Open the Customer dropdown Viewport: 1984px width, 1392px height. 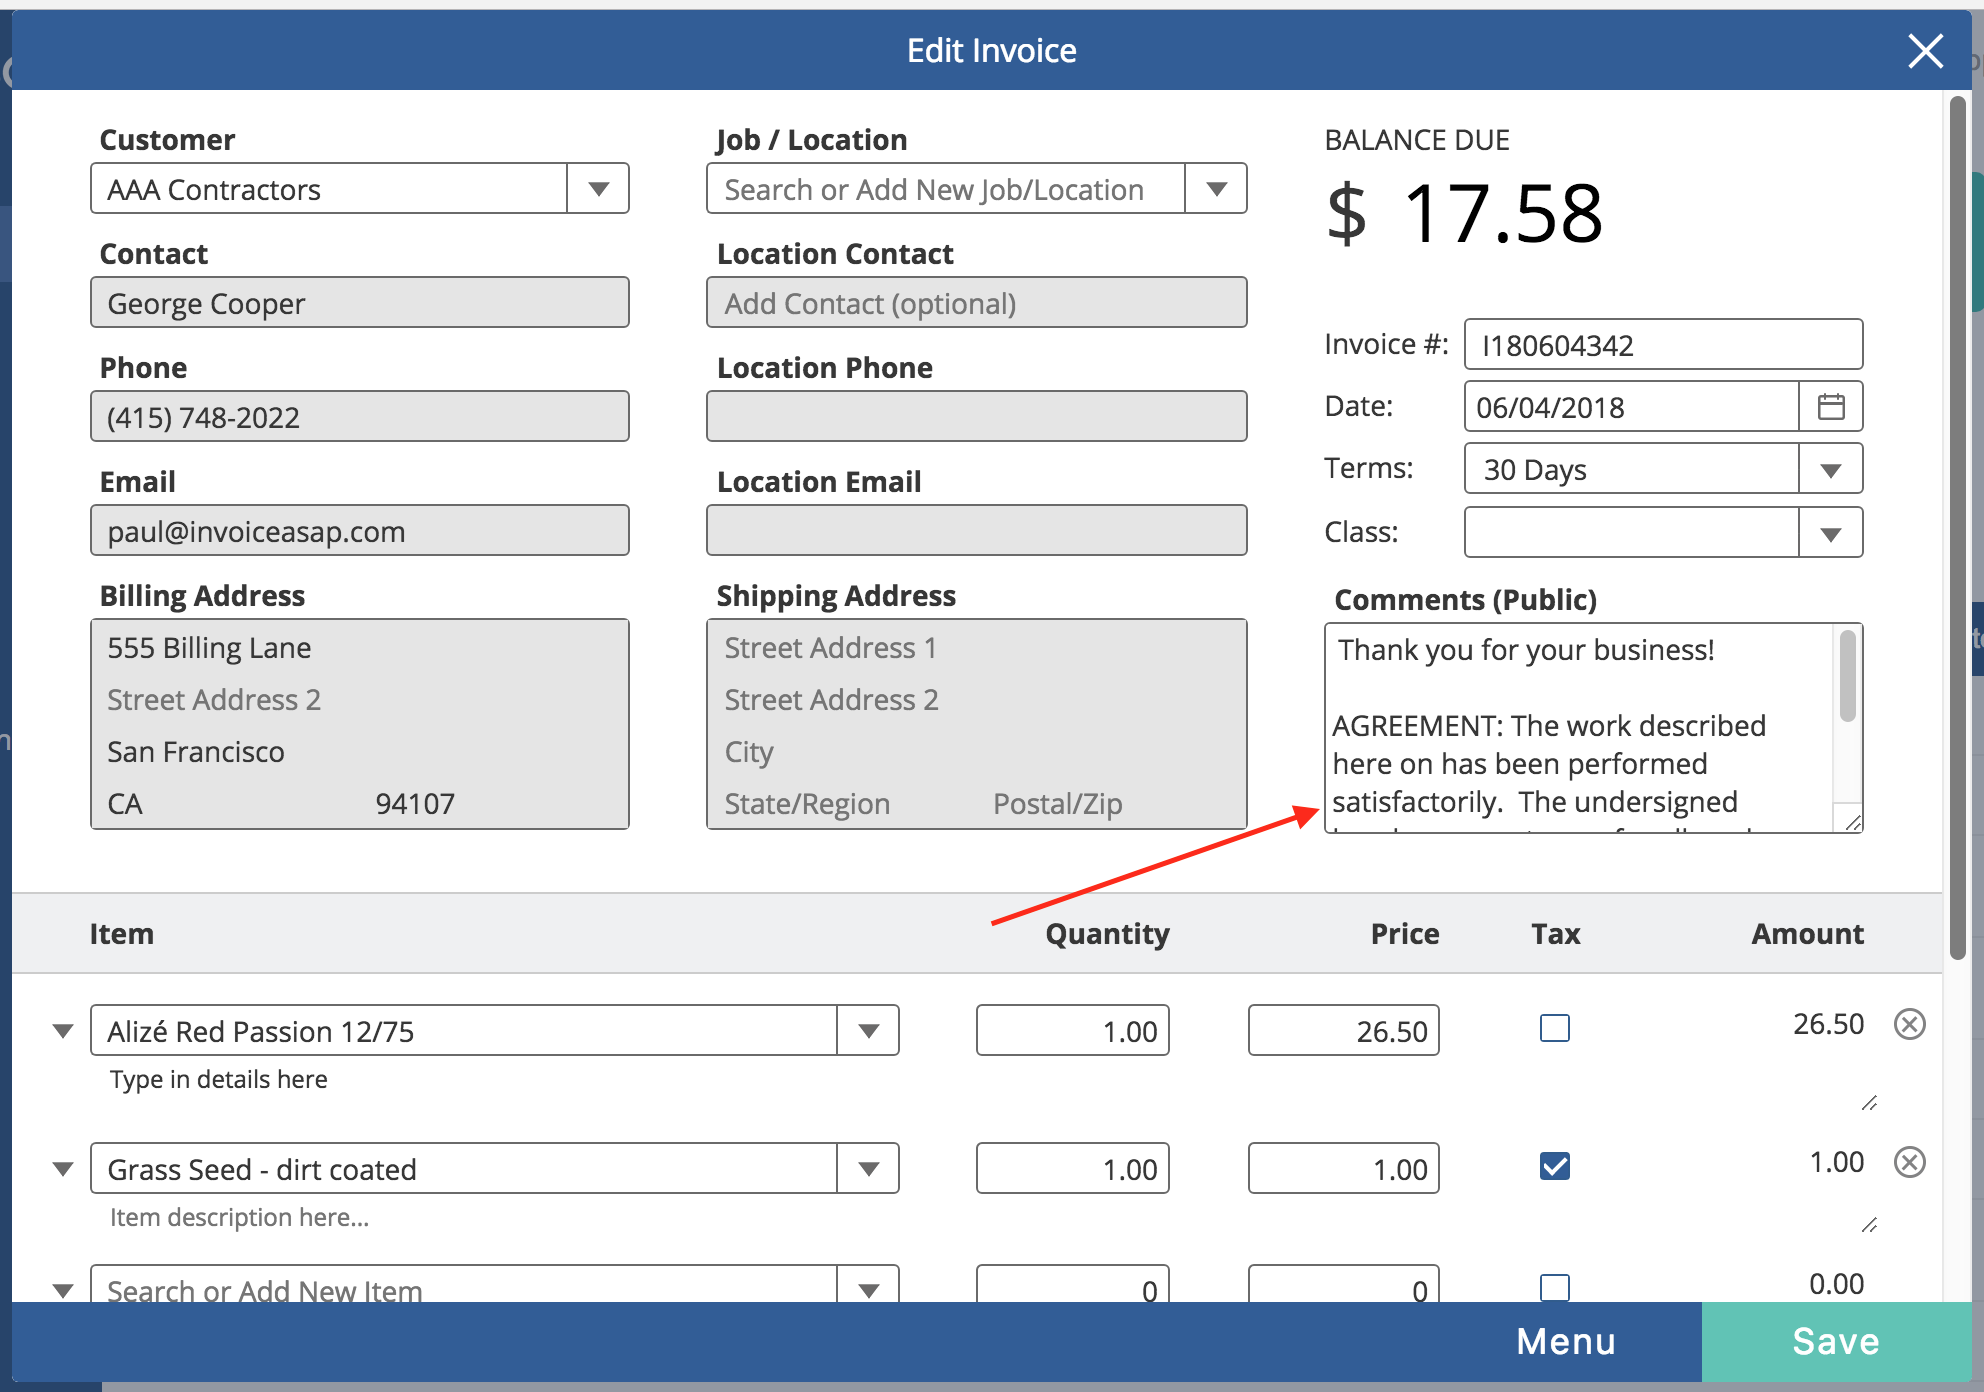point(597,188)
